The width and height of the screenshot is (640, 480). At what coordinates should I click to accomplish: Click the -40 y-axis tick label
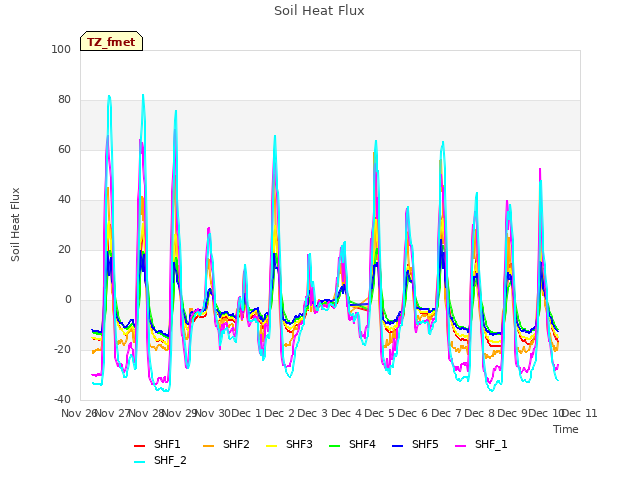[x=62, y=400]
